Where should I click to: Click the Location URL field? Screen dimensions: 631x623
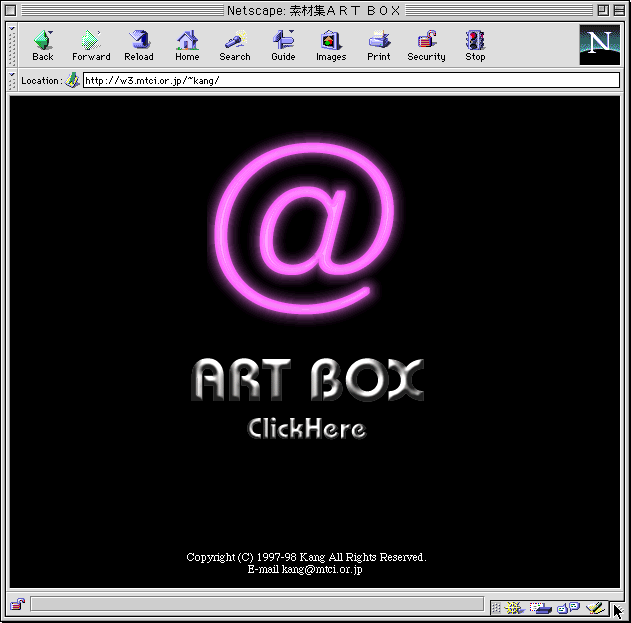tap(351, 80)
